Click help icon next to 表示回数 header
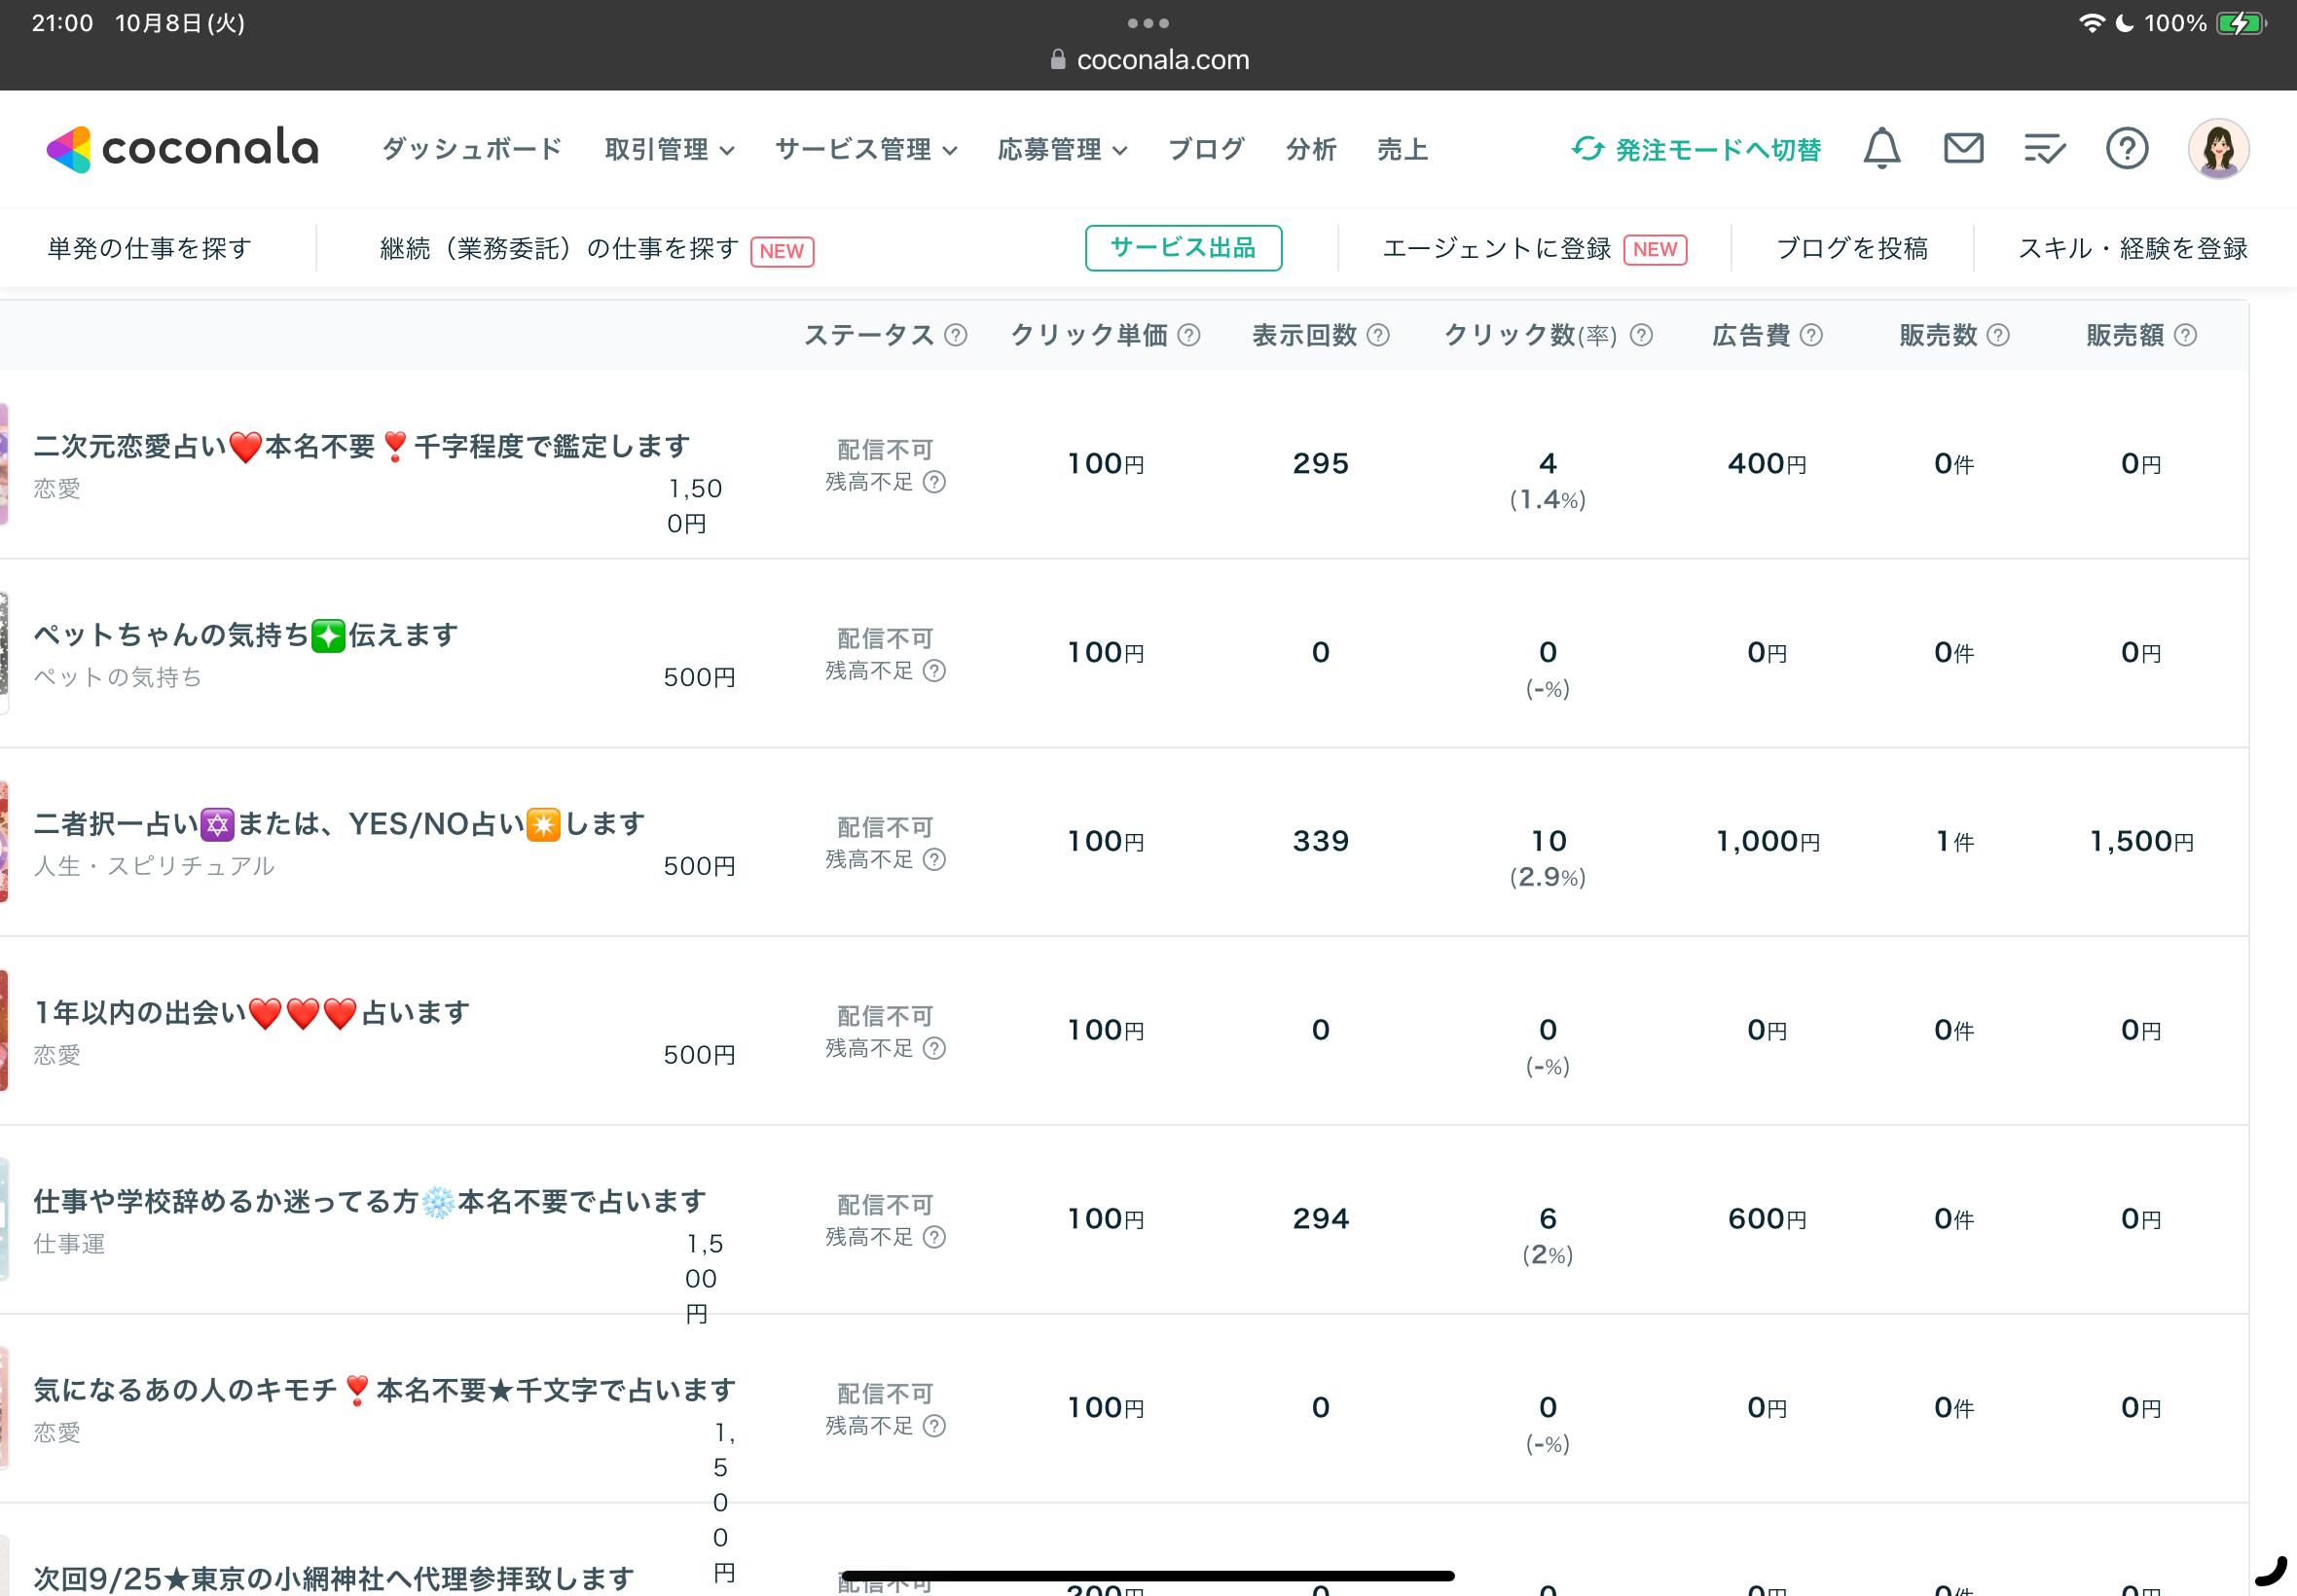The image size is (2297, 1596). (x=1378, y=335)
